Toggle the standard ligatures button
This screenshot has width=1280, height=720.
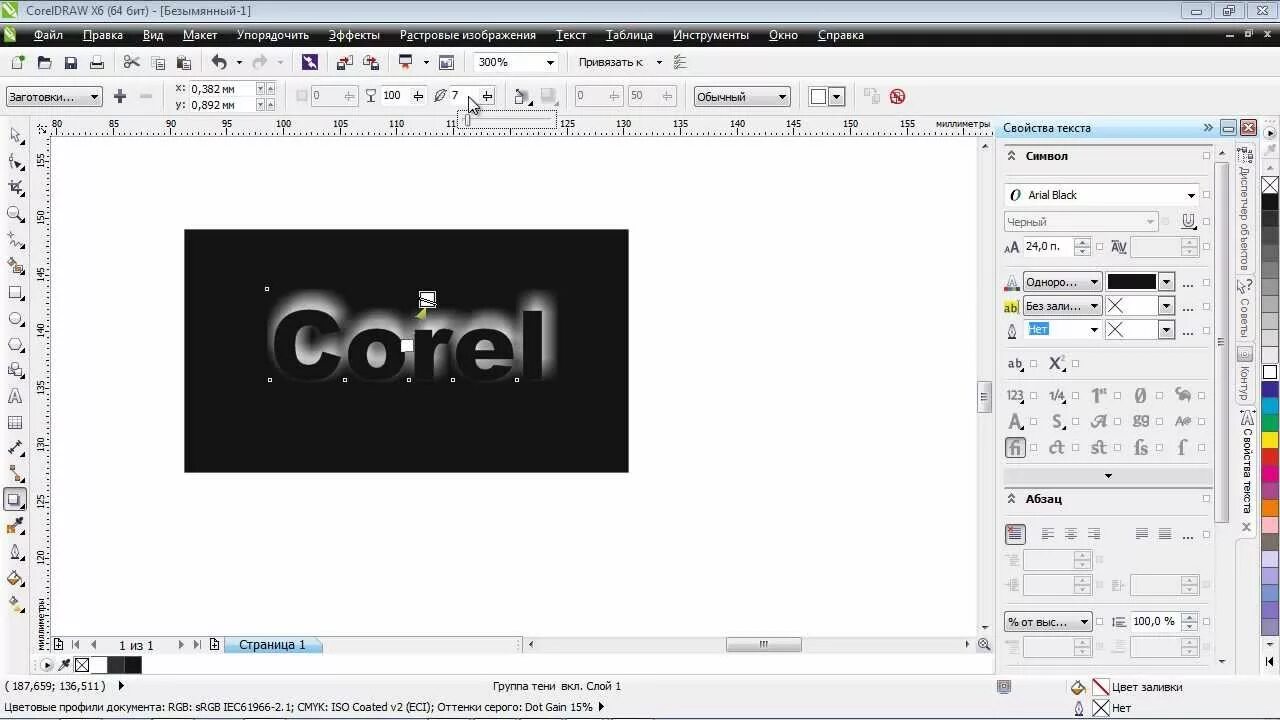coord(1015,448)
